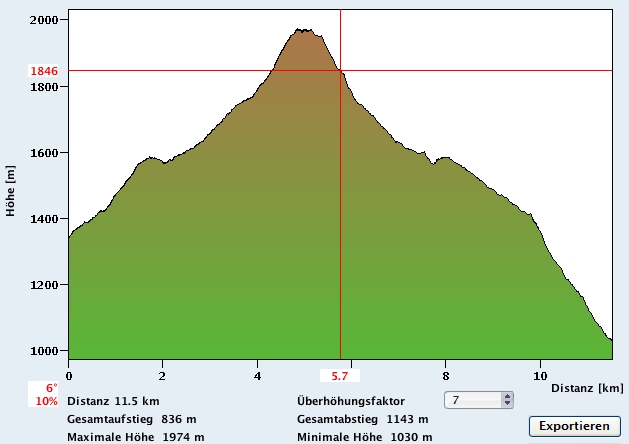Viewport: 629px width, 444px height.
Task: Click the 8 tick on the distance axis
Action: [x=446, y=376]
